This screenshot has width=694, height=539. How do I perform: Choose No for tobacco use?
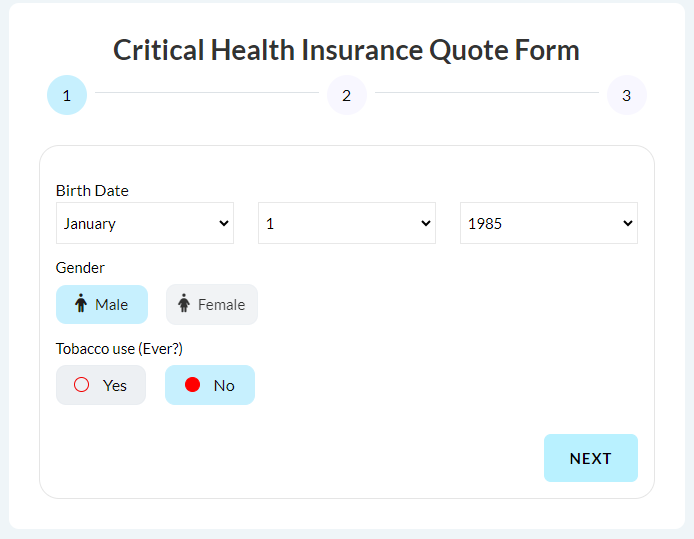(210, 385)
